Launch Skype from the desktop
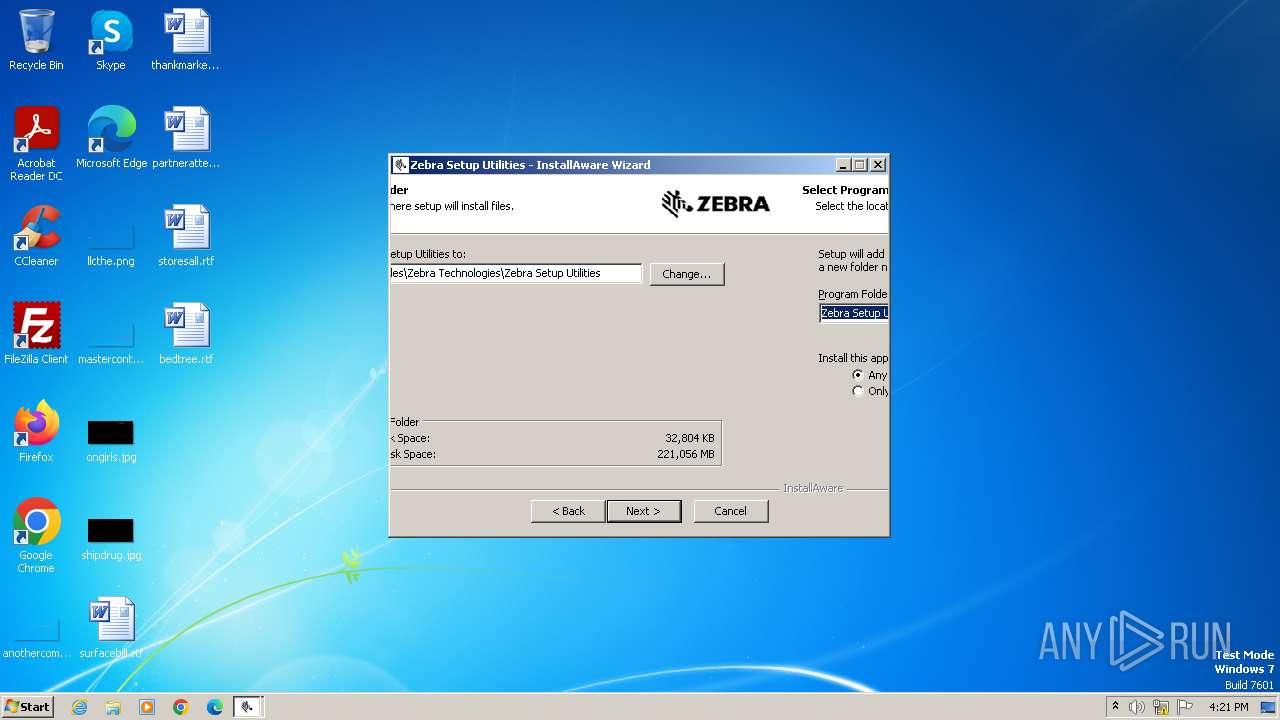1280x720 pixels. tap(110, 40)
